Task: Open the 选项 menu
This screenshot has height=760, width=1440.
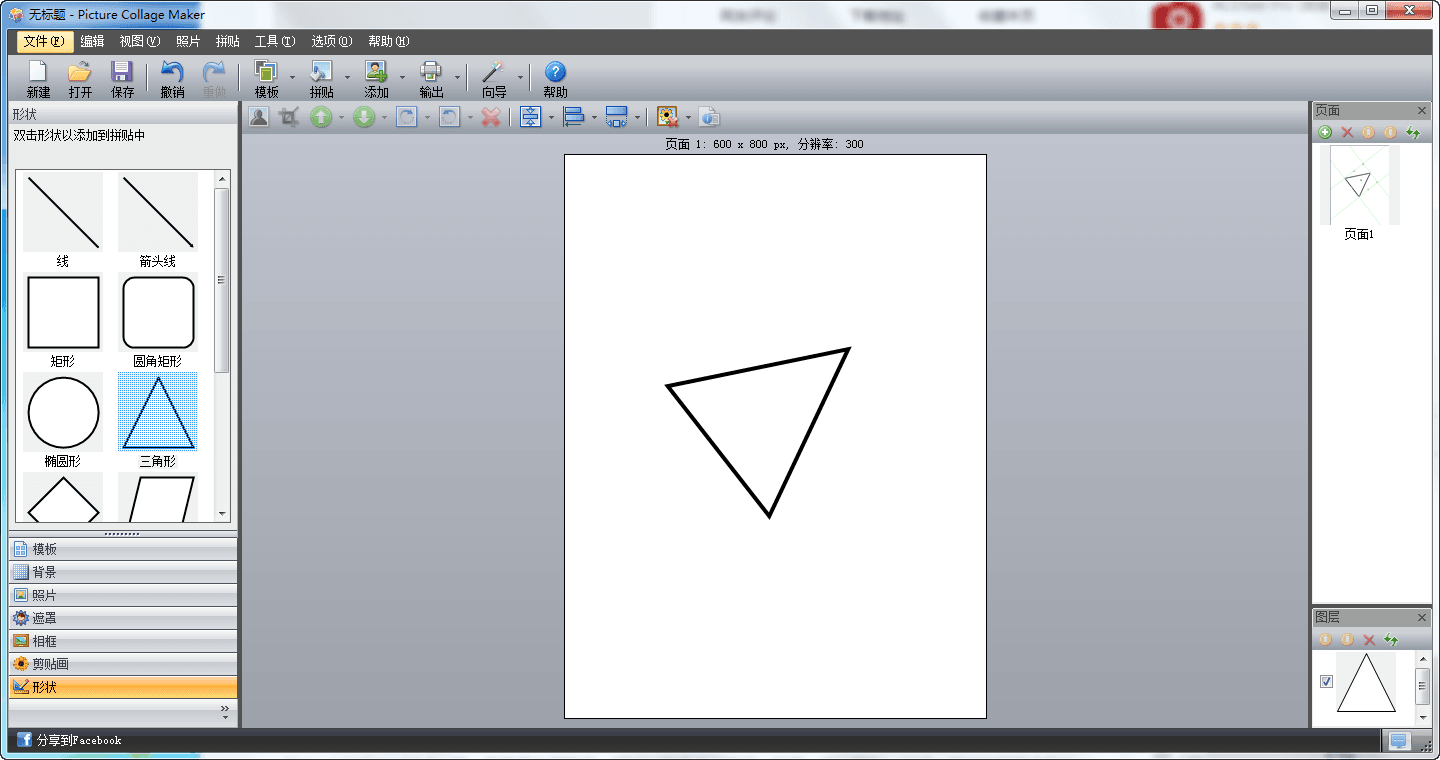Action: point(331,41)
